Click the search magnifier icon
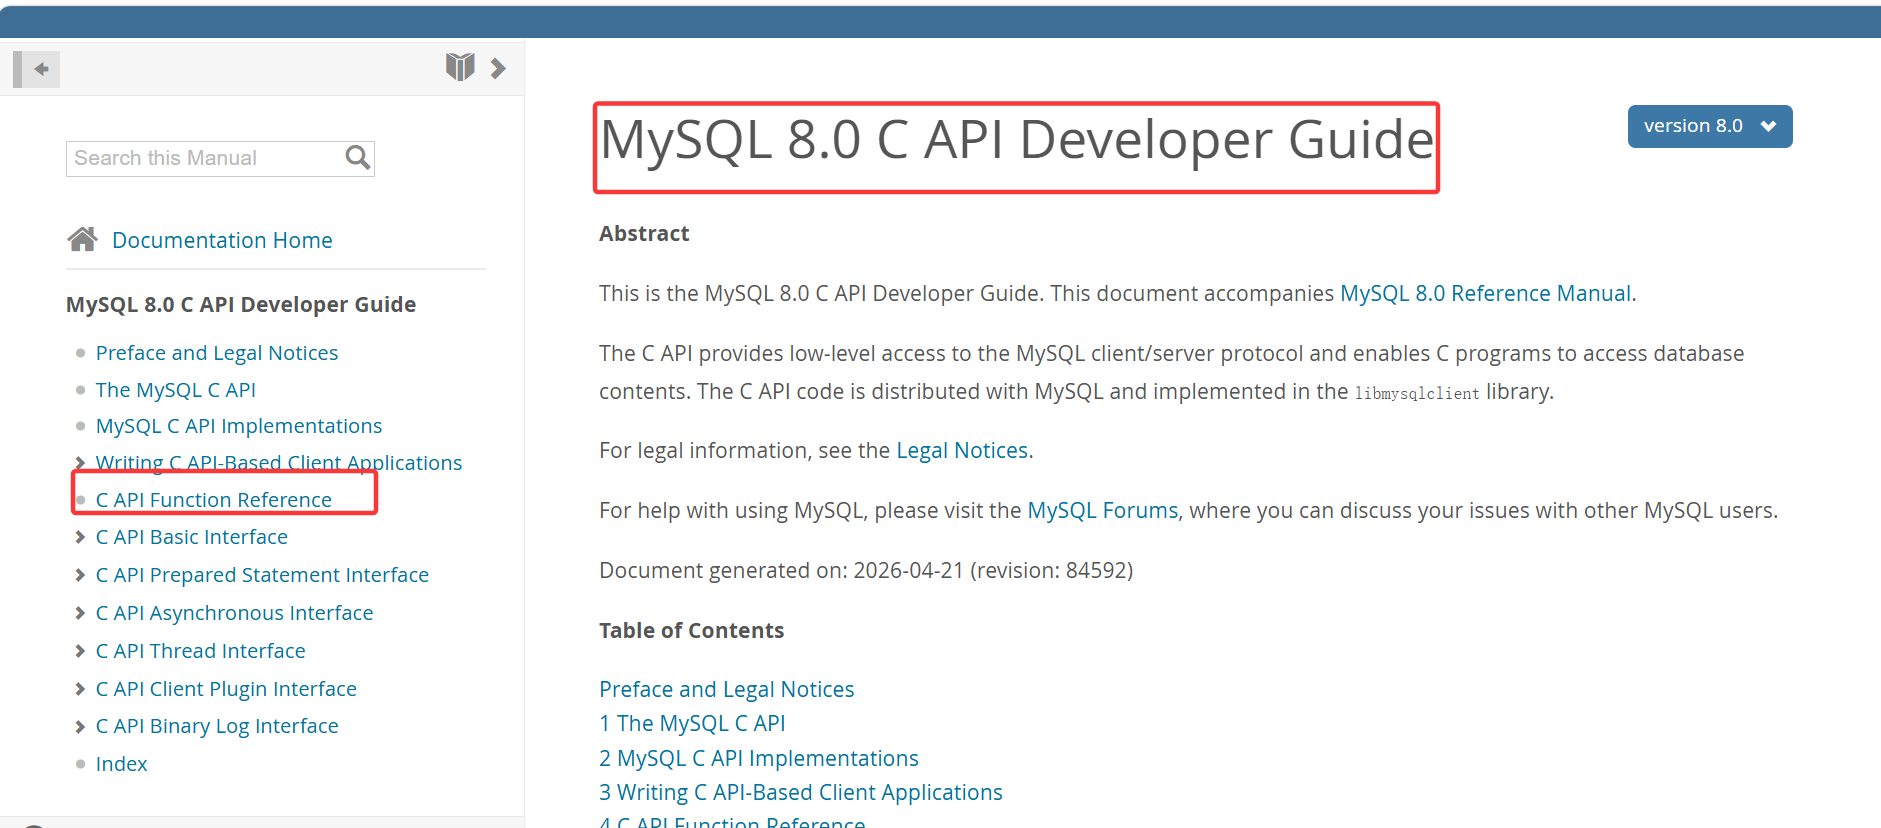 point(357,158)
